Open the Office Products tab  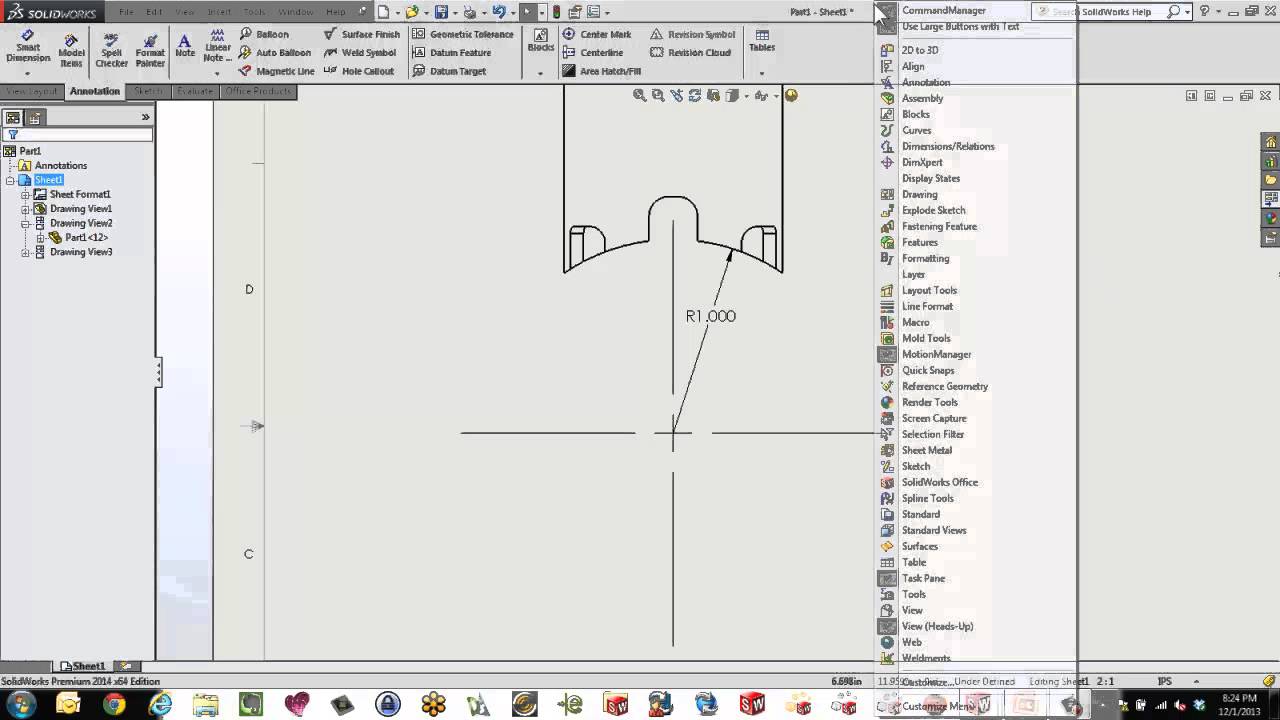[258, 91]
